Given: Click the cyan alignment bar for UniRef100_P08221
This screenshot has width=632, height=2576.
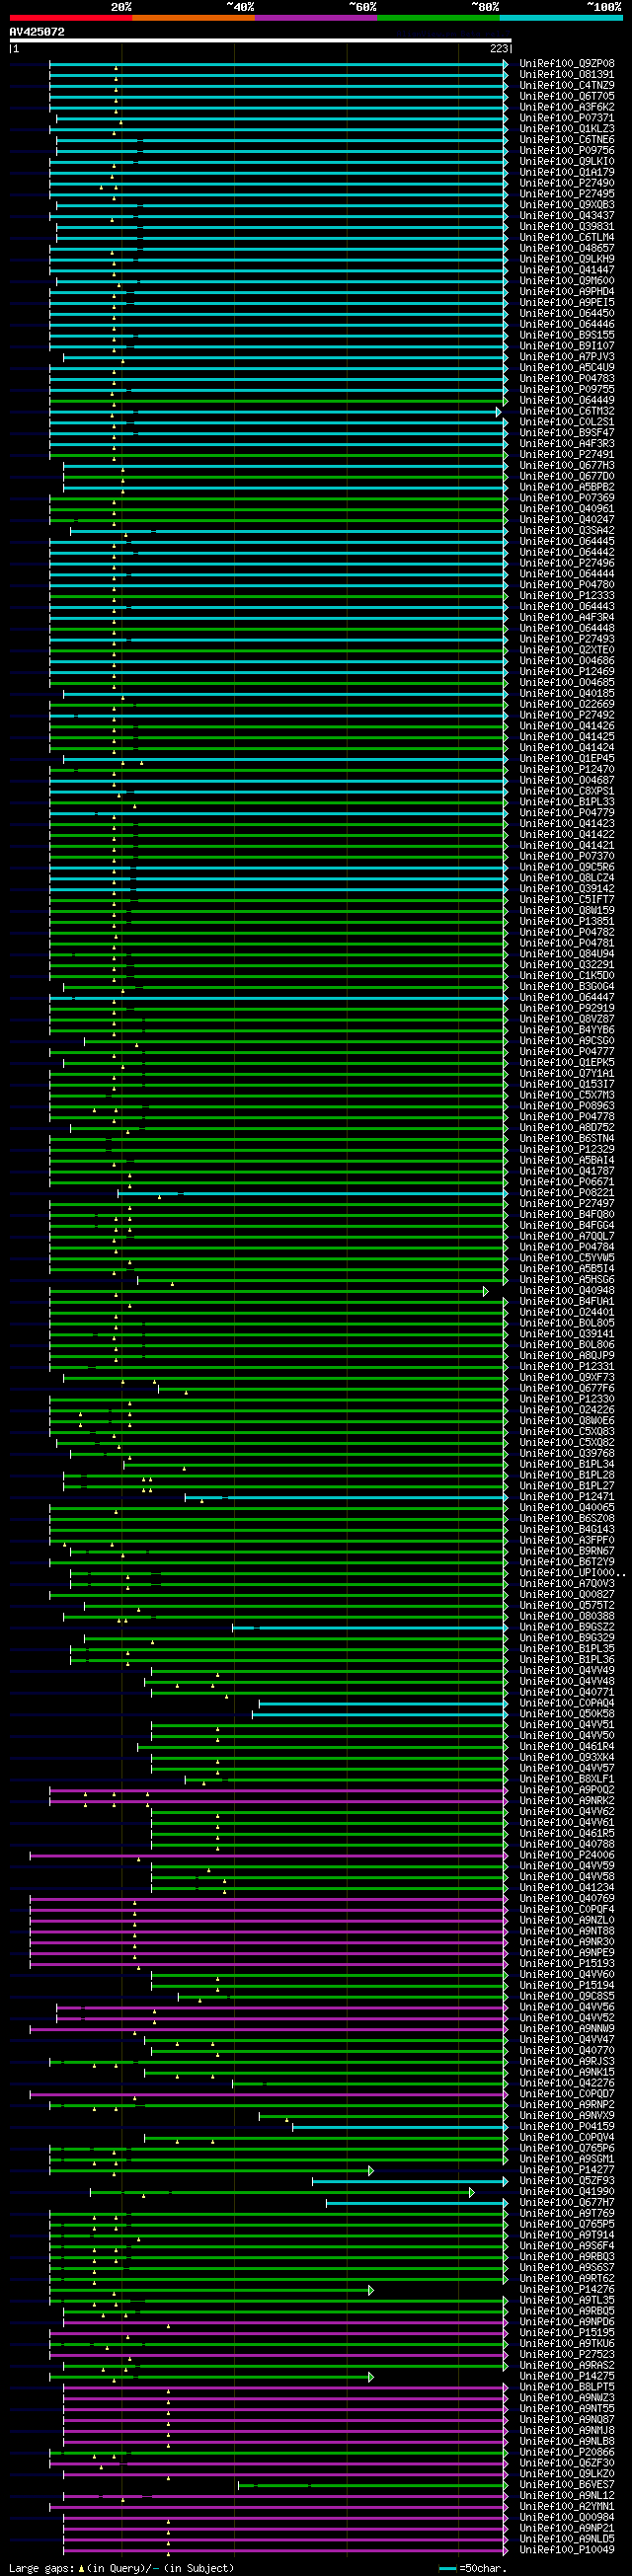Looking at the screenshot, I should (x=313, y=1193).
